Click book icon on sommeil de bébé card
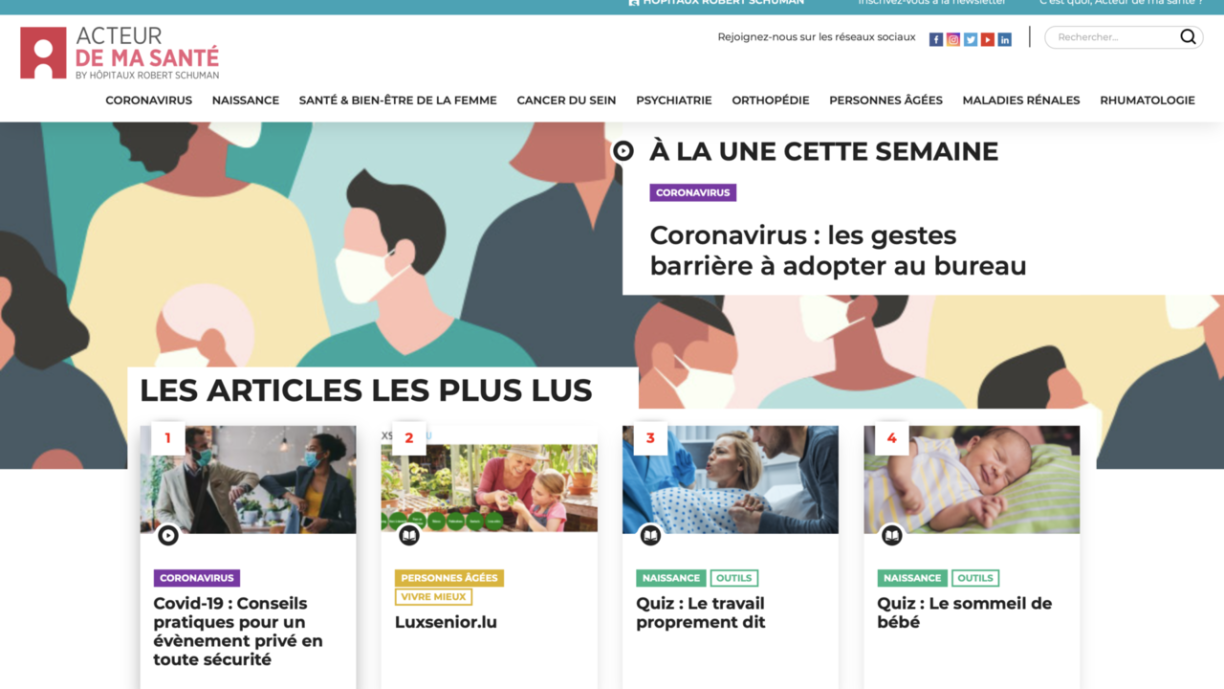 click(x=892, y=535)
